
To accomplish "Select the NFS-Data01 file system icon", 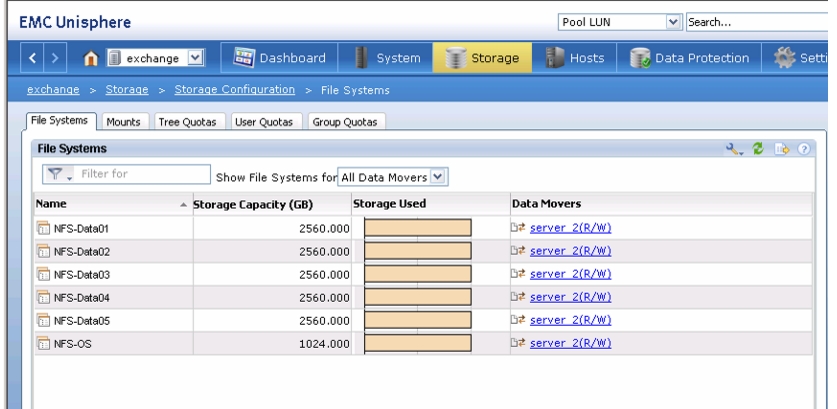I will tap(43, 228).
